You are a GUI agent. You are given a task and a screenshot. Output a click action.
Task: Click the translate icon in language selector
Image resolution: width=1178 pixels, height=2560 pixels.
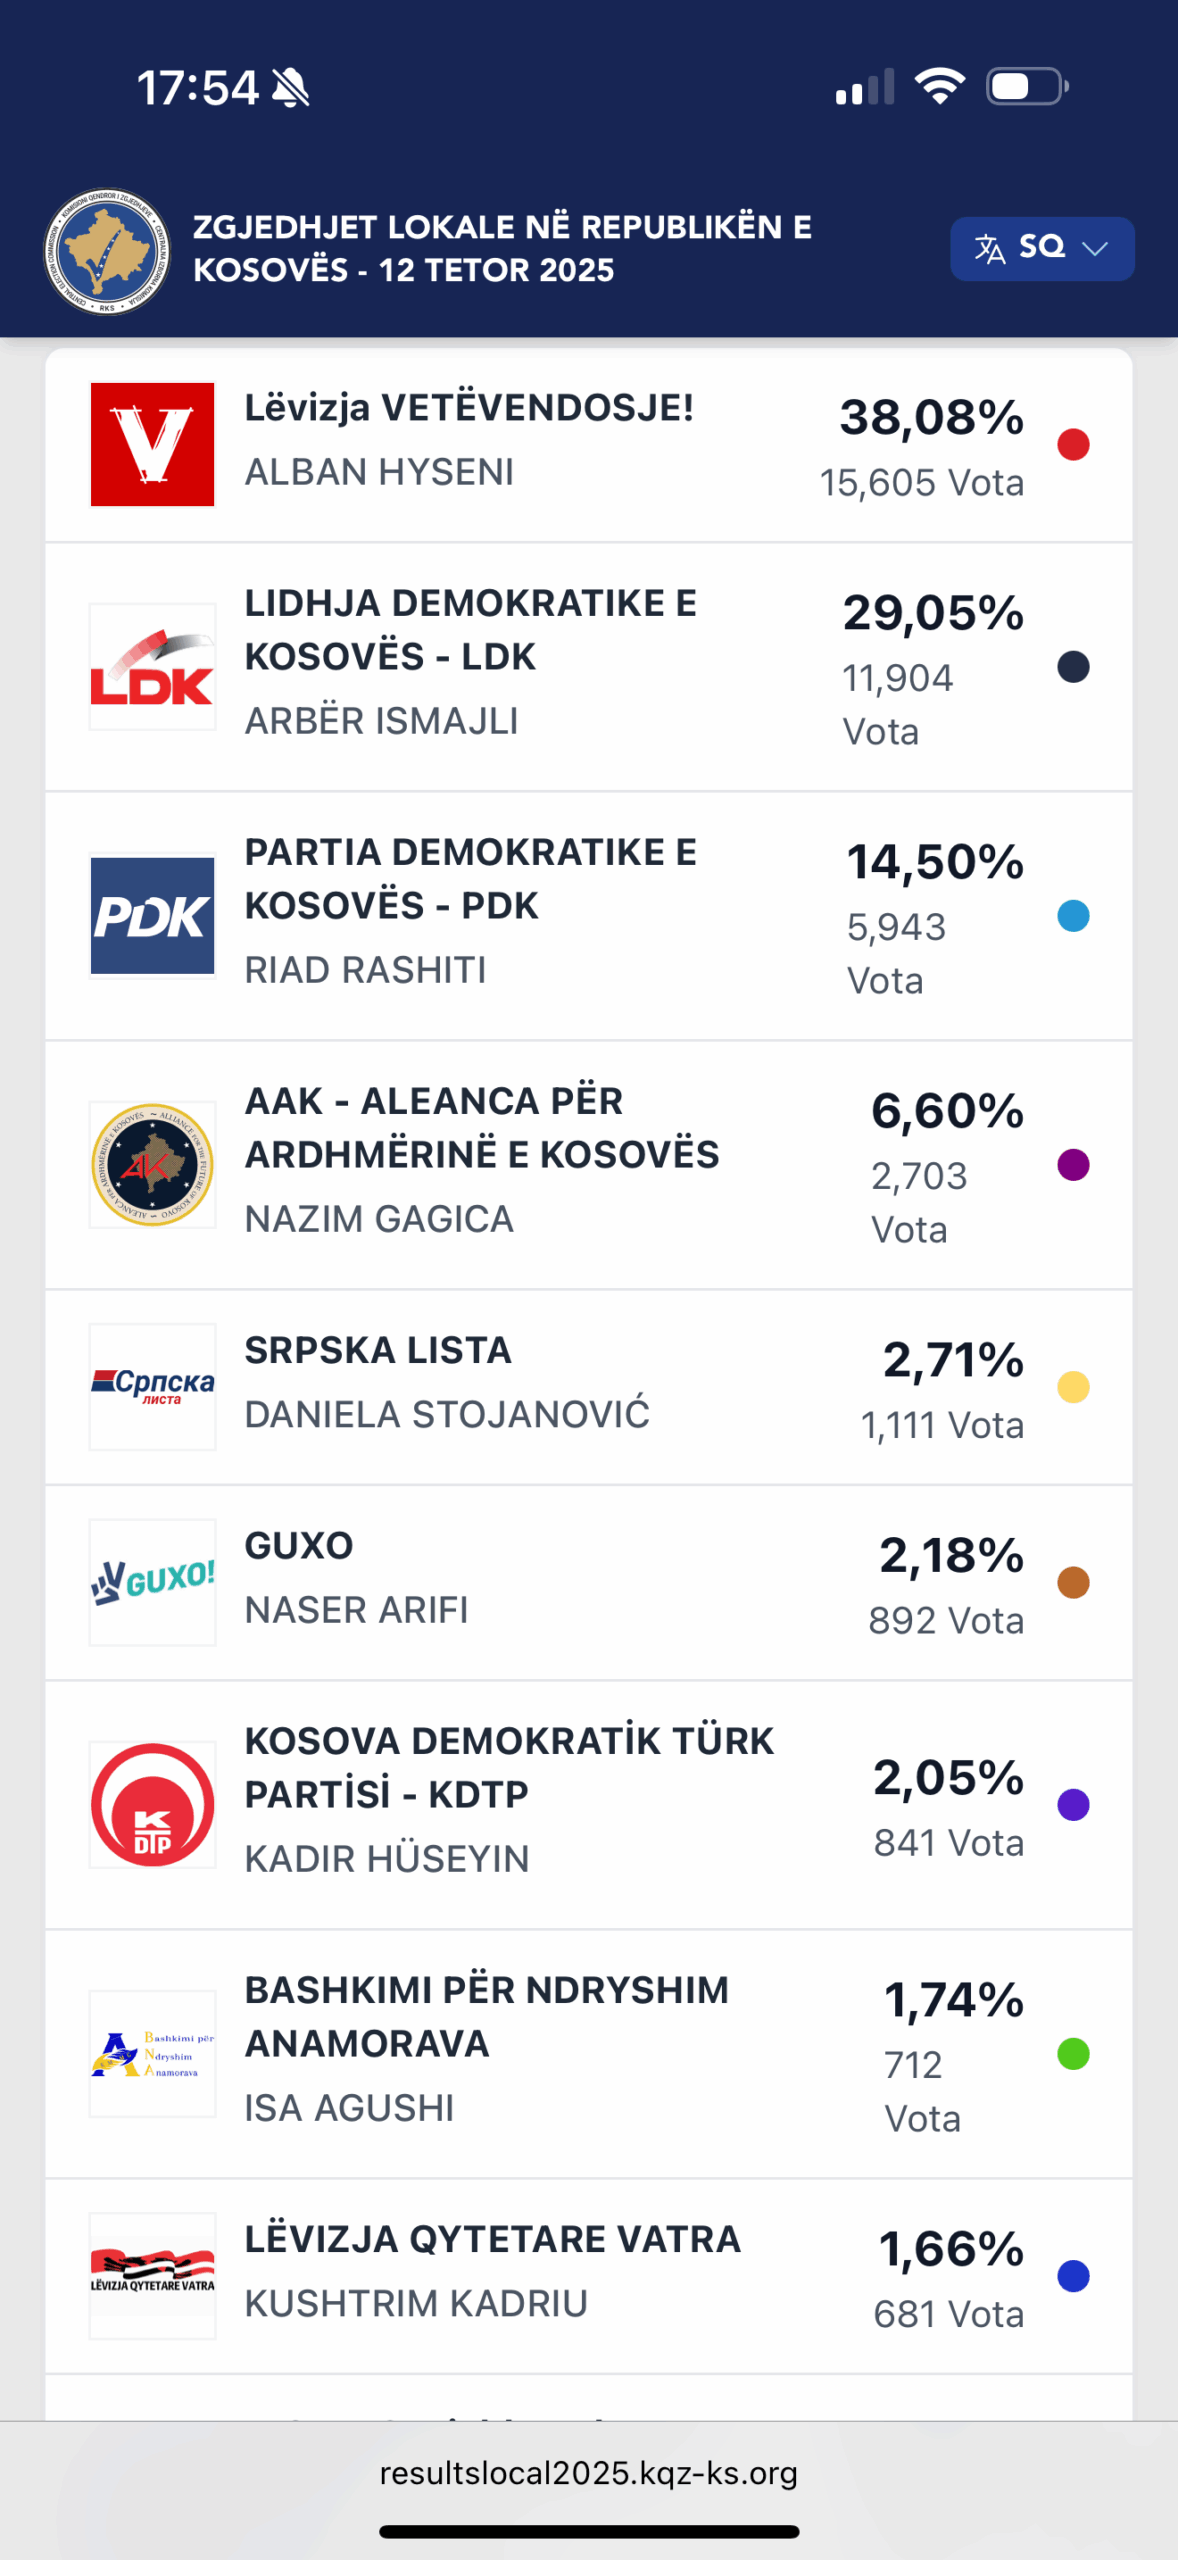click(x=989, y=248)
